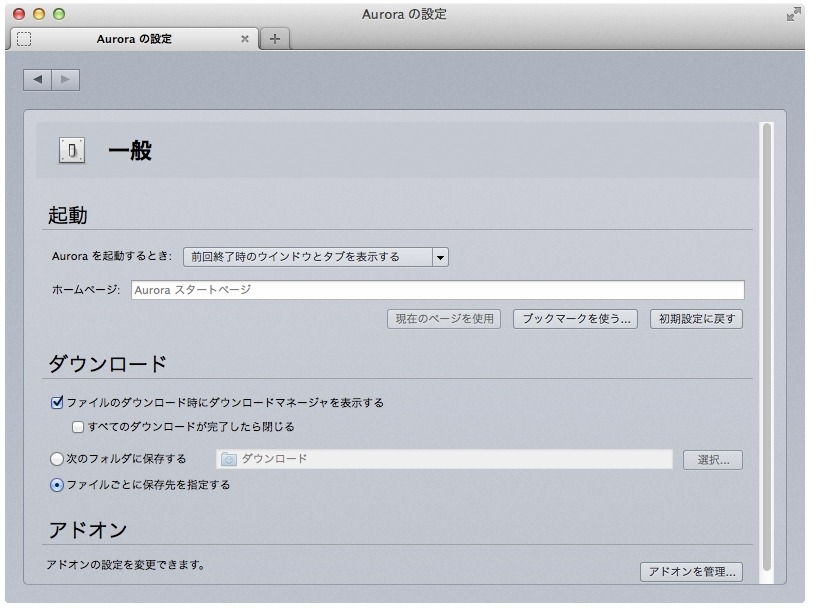
Task: Click the forward navigation arrow
Action: (66, 80)
